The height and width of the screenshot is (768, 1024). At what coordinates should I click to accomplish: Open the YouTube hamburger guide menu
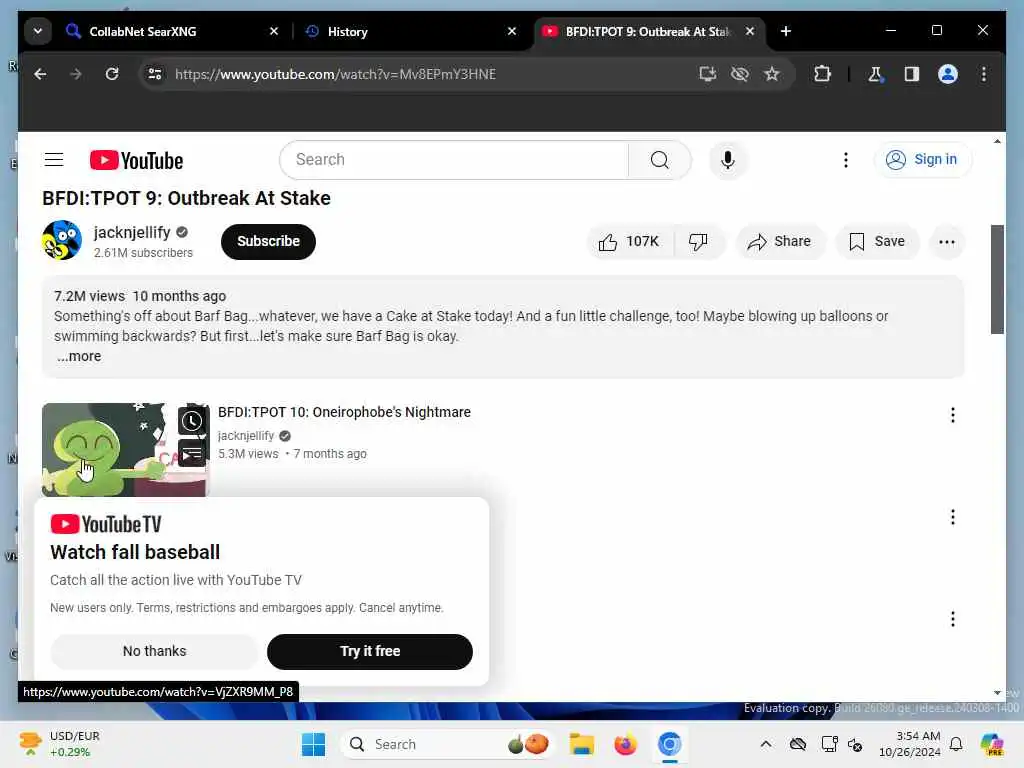54,160
